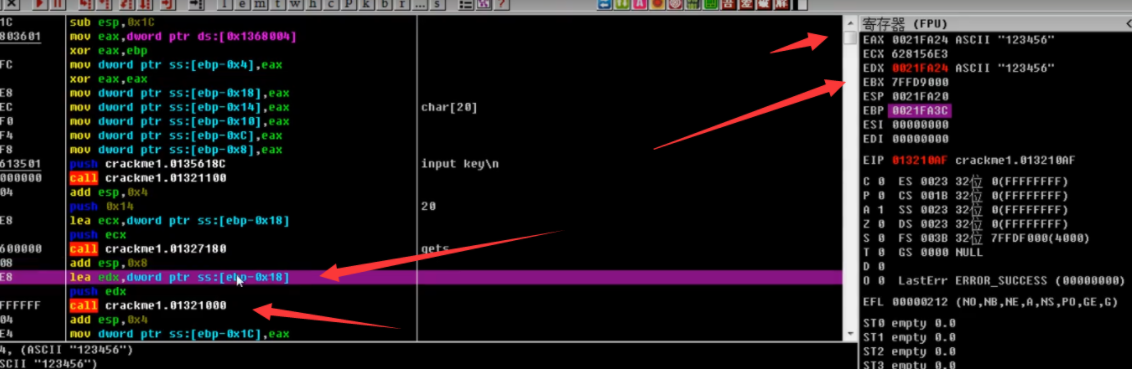Image resolution: width=1135 pixels, height=369 pixels.
Task: Select the ECX 628156E3 register
Action: 906,54
